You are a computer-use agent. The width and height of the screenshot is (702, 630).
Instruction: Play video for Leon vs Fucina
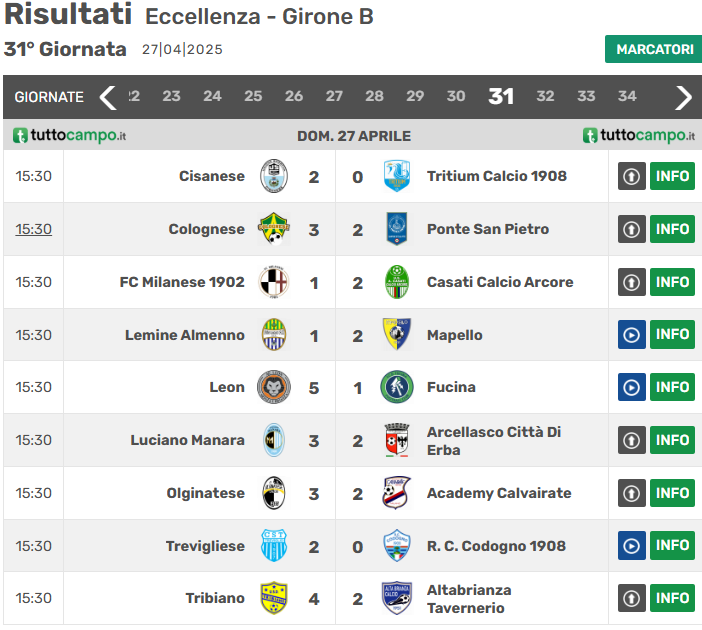coord(631,387)
